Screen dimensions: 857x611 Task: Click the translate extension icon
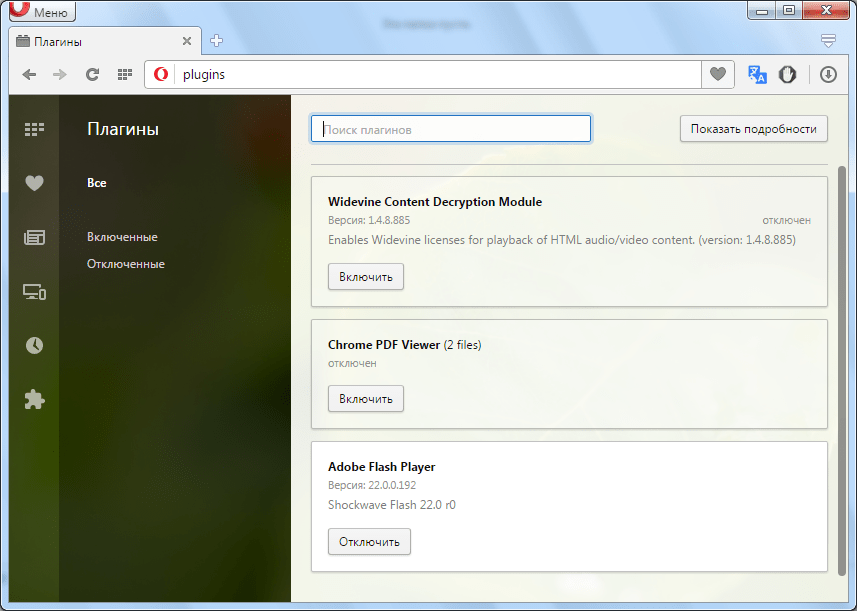coord(757,75)
